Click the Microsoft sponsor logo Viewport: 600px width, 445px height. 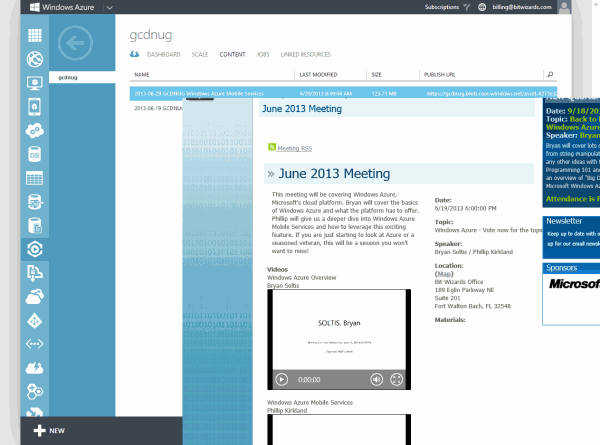coord(574,284)
